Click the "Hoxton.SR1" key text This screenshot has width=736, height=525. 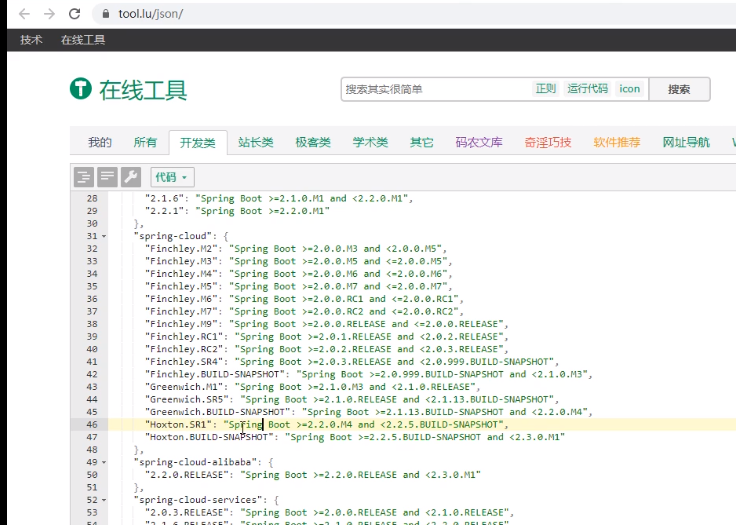178,425
